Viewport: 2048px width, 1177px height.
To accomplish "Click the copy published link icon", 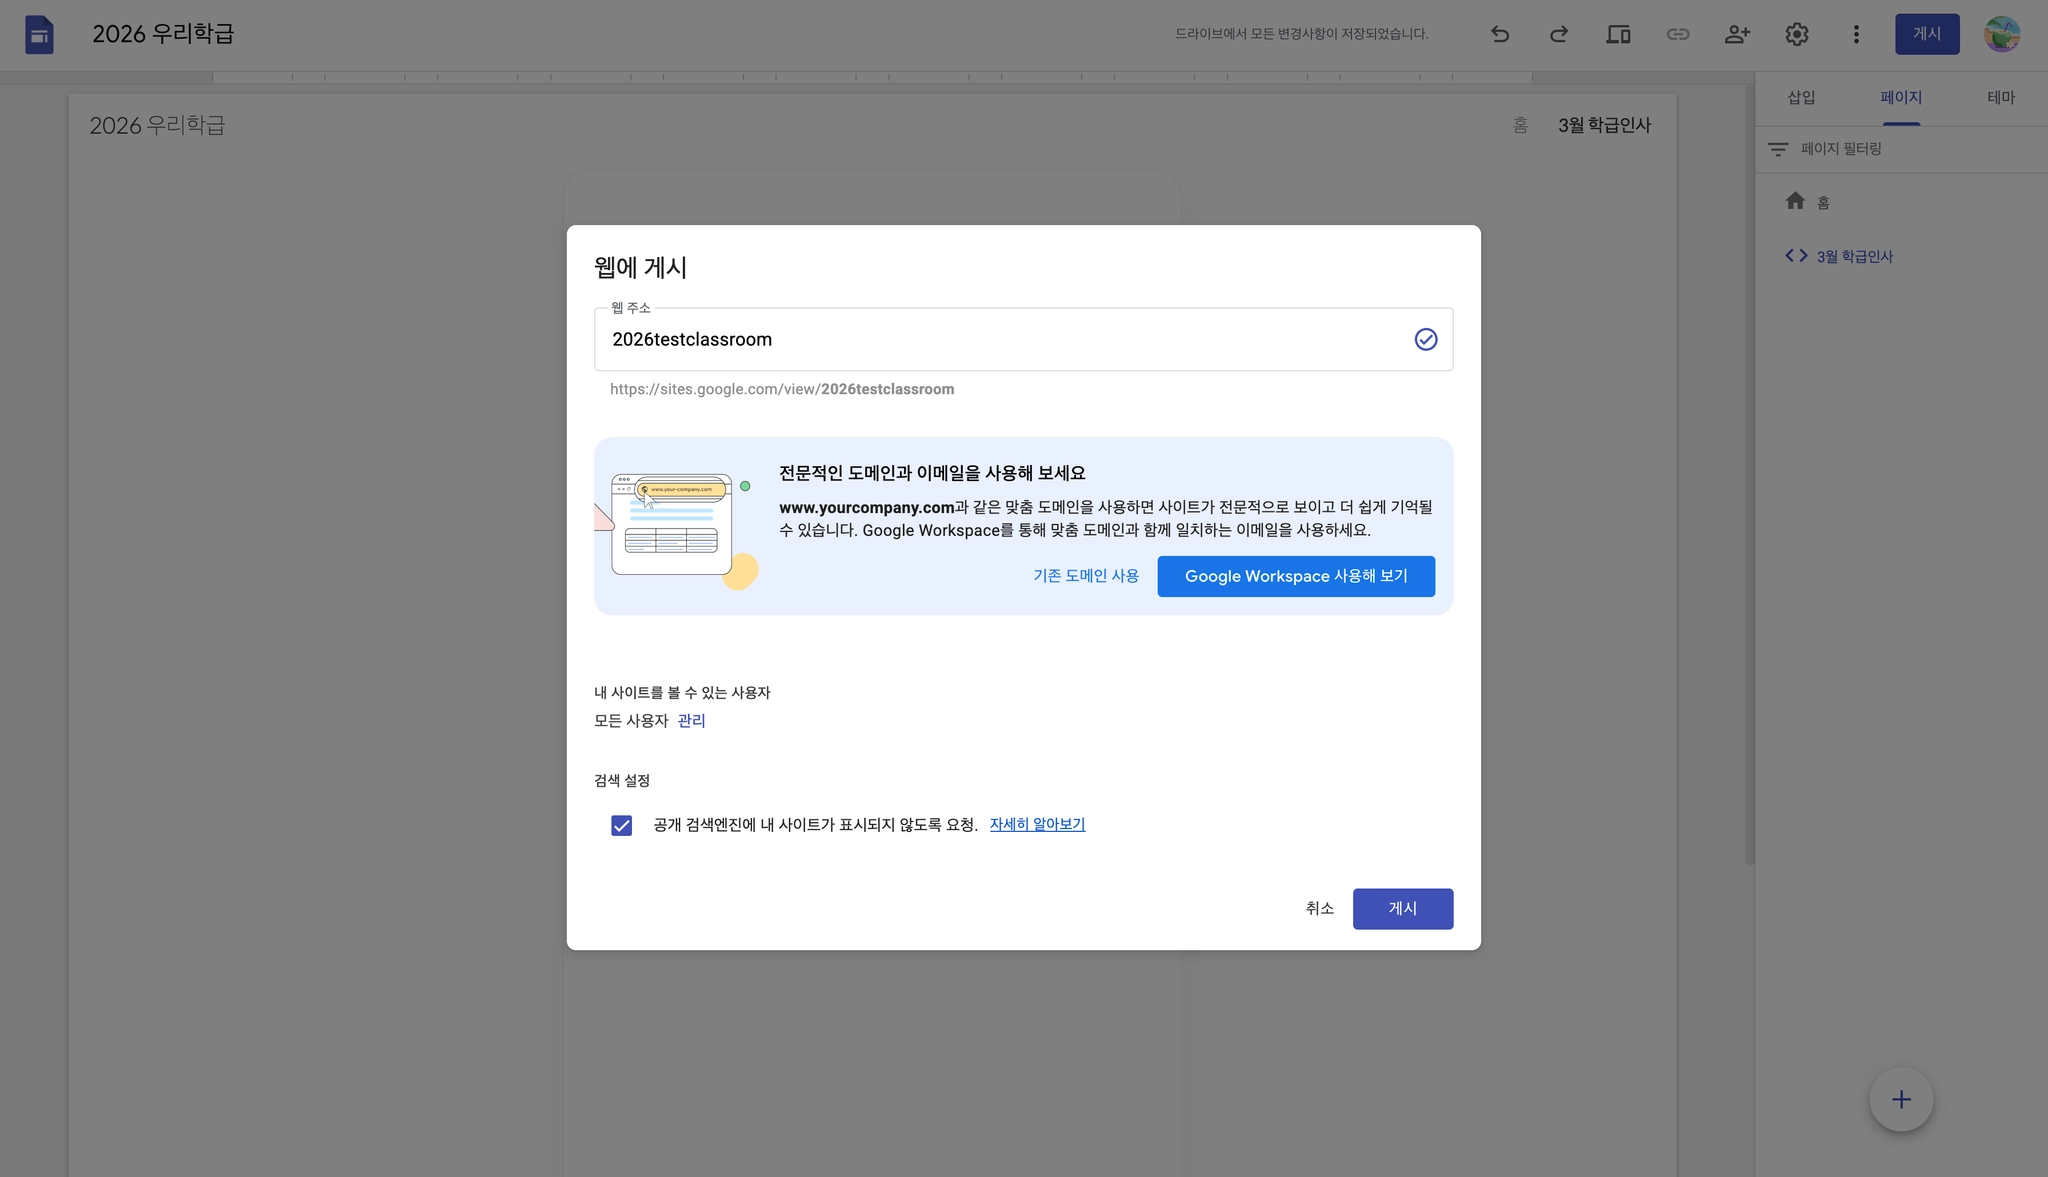I will click(x=1678, y=34).
